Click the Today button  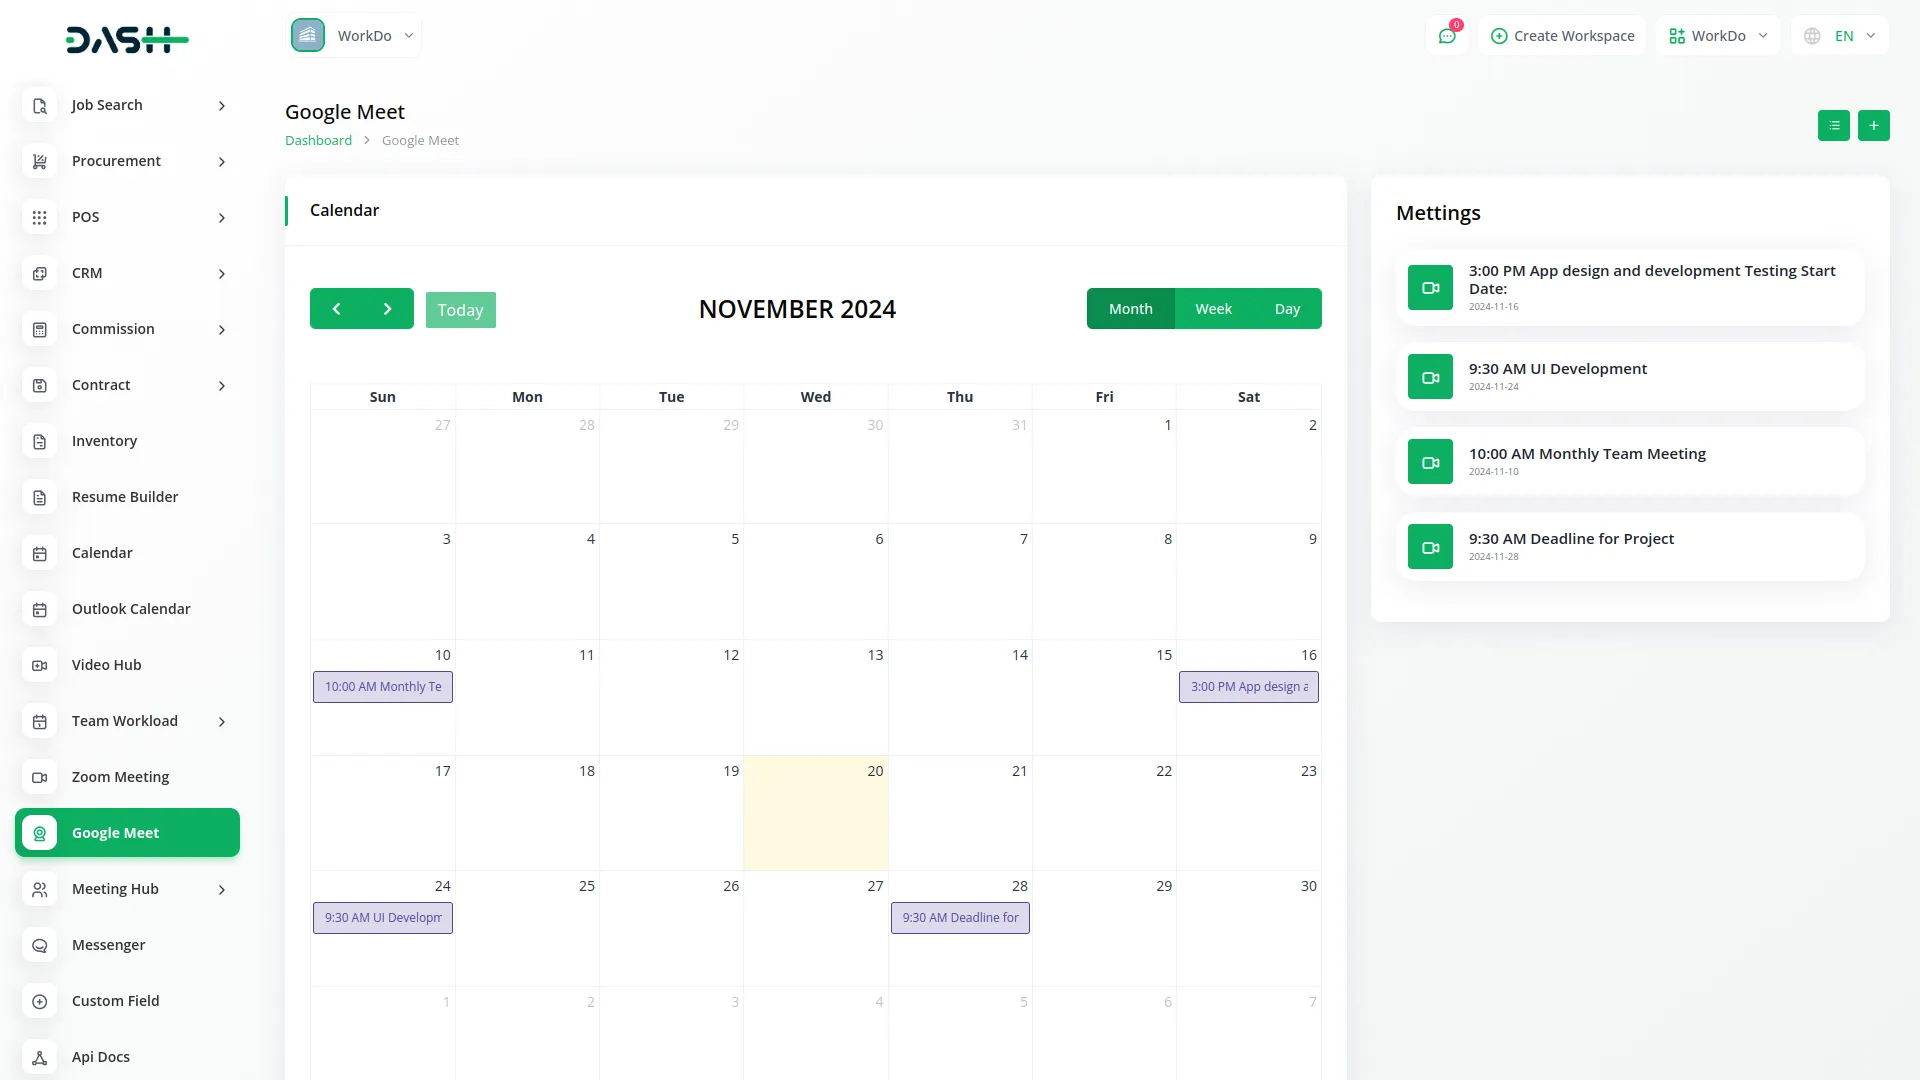click(x=460, y=310)
